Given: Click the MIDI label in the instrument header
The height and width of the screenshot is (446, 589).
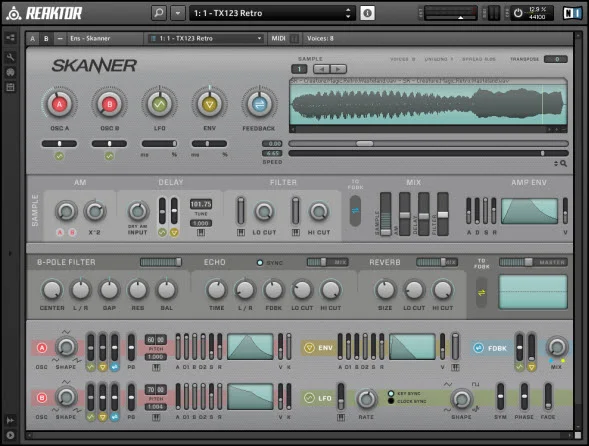Looking at the screenshot, I should pyautogui.click(x=278, y=38).
